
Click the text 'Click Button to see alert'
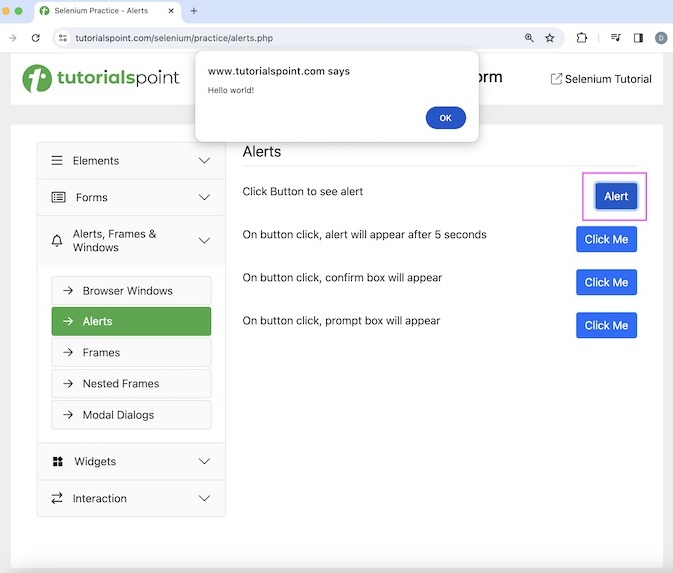pyautogui.click(x=303, y=191)
